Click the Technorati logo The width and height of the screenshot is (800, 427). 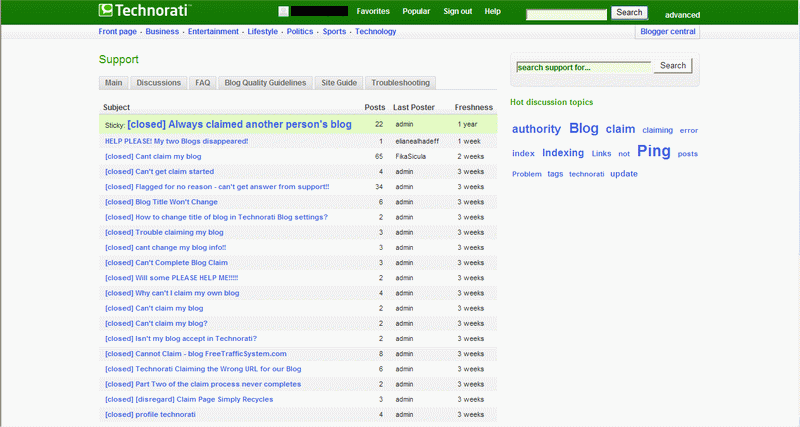point(145,11)
